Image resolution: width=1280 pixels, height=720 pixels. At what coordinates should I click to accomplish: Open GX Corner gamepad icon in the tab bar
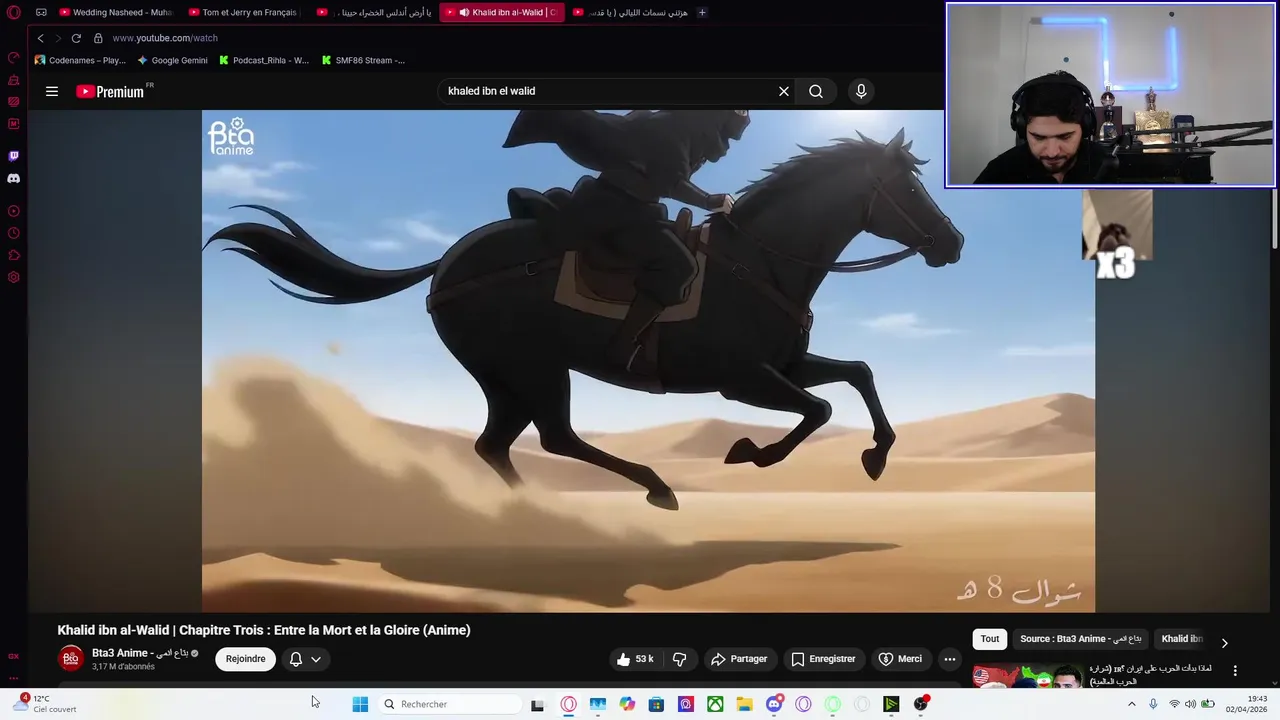pyautogui.click(x=41, y=12)
